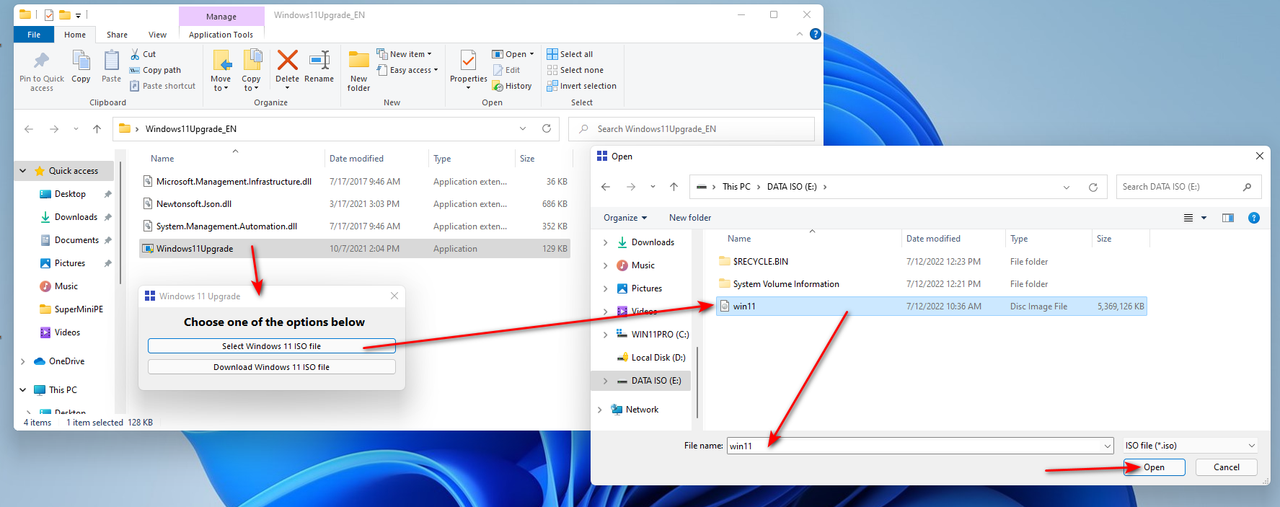Toggle preview pane icon in Open dialog
Screen dimensions: 1280x507
(x=1228, y=217)
